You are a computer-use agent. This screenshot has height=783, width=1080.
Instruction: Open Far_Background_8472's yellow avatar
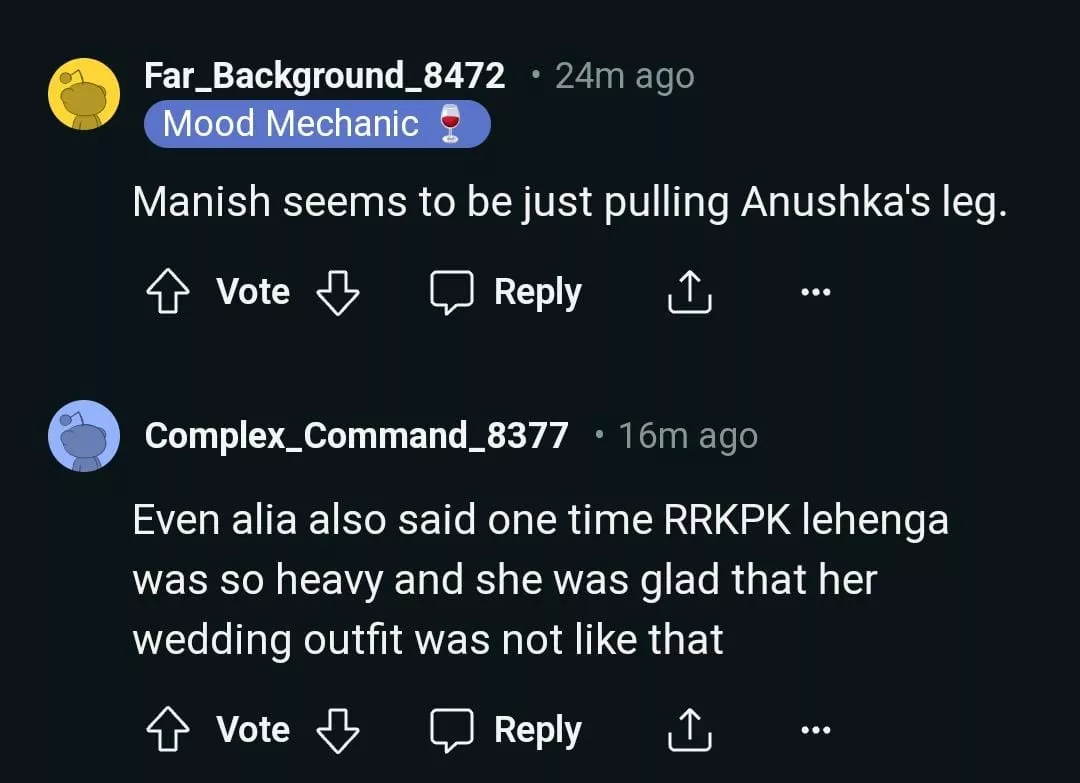(84, 94)
